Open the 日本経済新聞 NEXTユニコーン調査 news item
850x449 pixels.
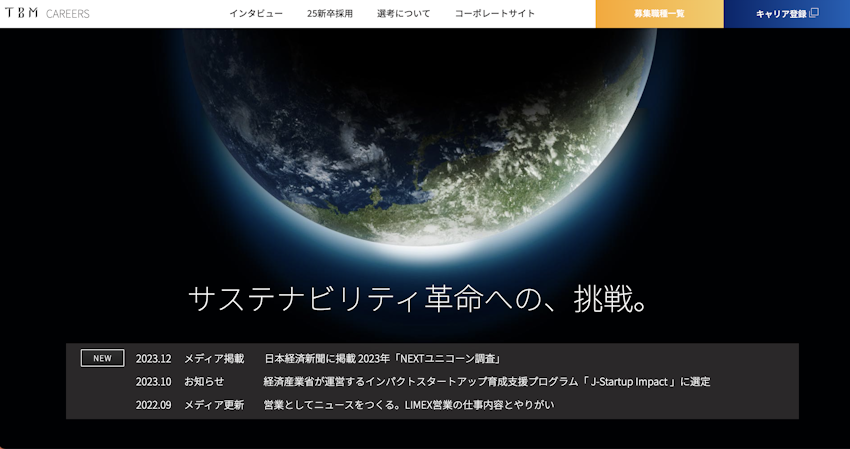(382, 358)
